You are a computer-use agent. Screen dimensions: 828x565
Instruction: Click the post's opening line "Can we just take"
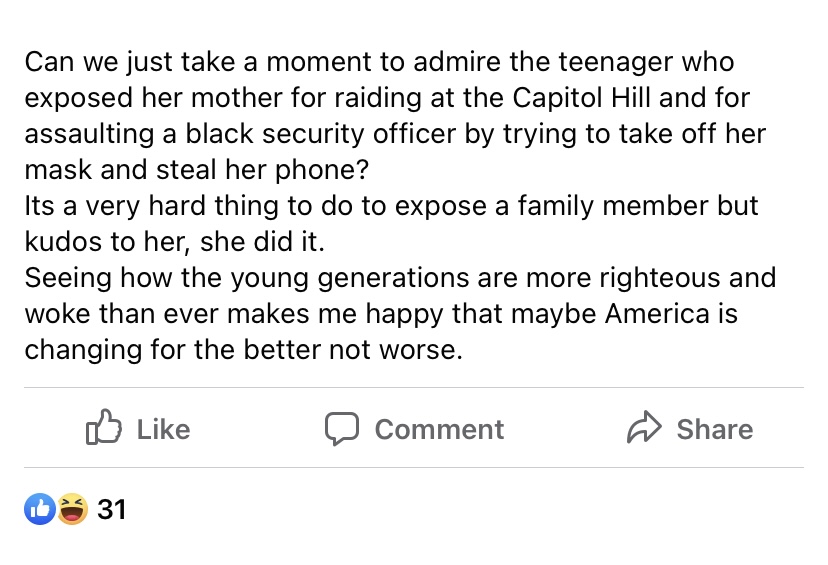pos(379,62)
